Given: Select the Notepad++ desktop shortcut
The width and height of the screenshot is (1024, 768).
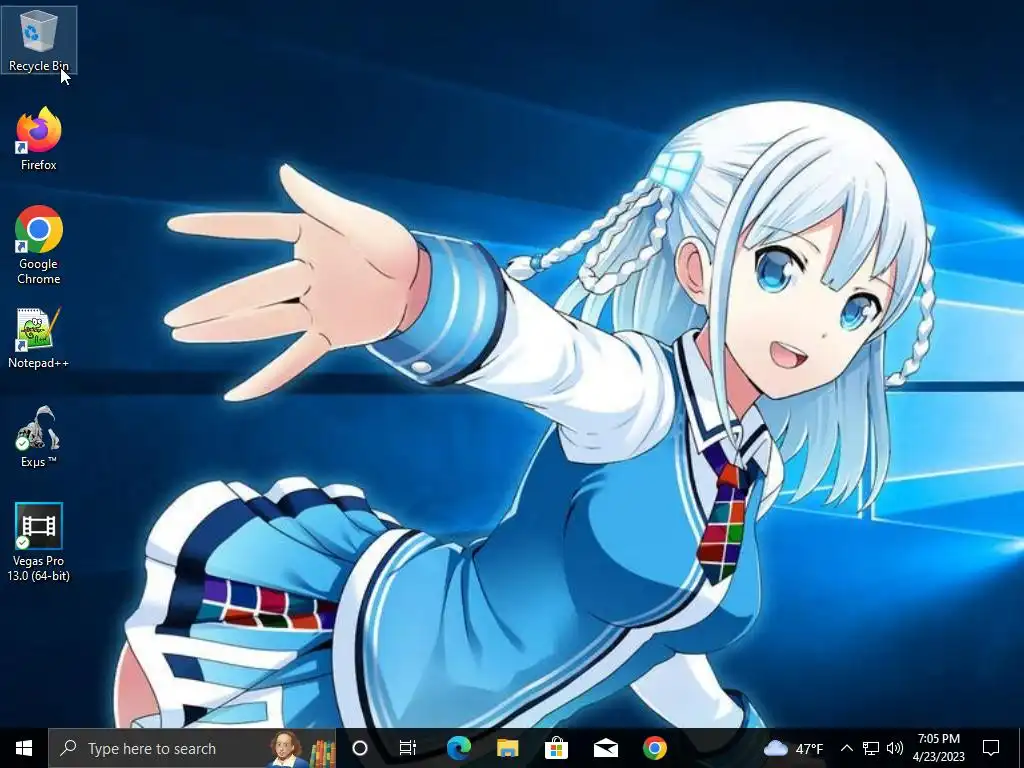Looking at the screenshot, I should 39,338.
